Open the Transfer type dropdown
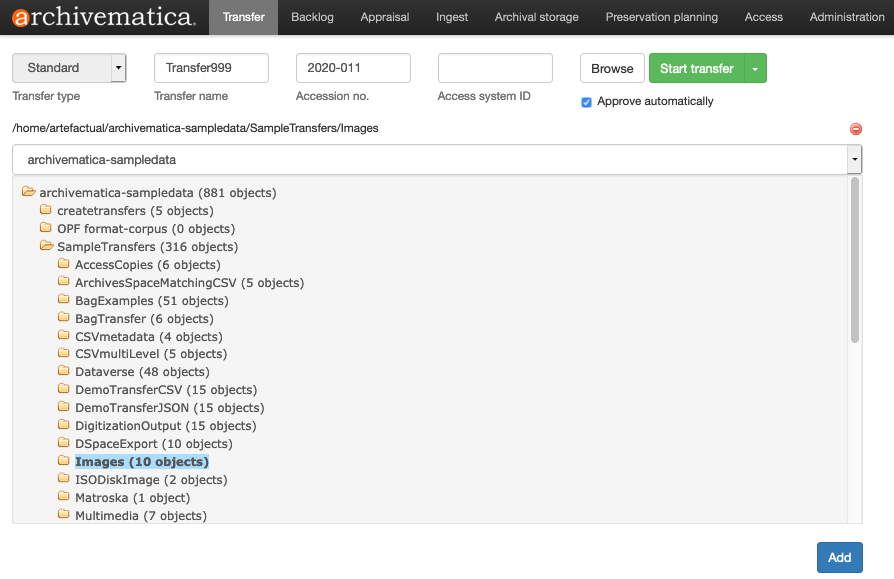 (x=68, y=67)
